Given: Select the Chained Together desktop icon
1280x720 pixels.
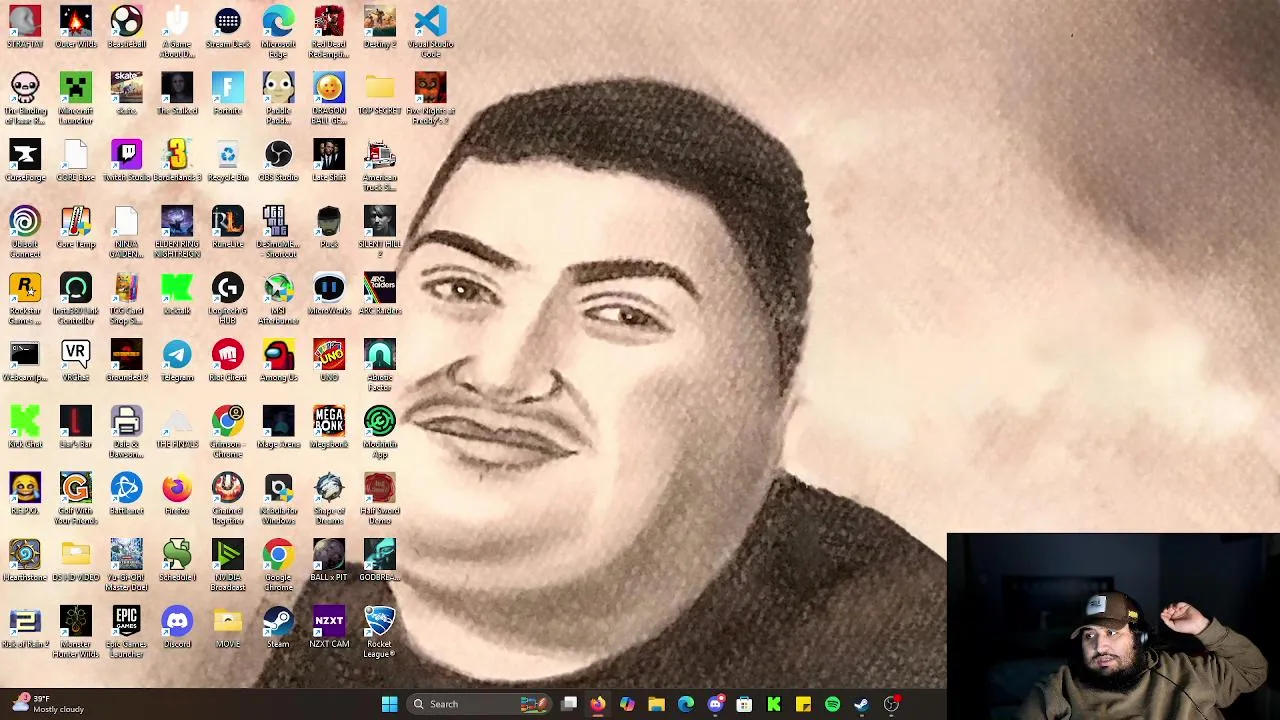Looking at the screenshot, I should (228, 499).
